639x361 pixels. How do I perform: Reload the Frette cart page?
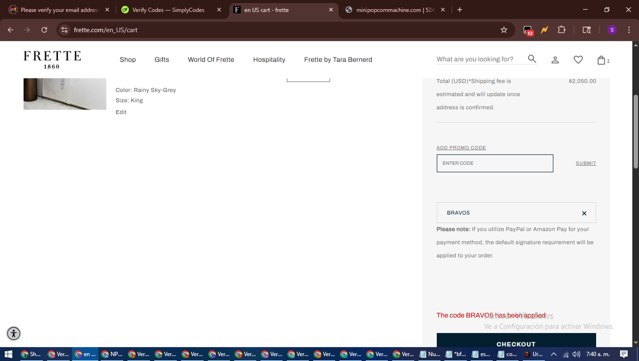(x=44, y=30)
